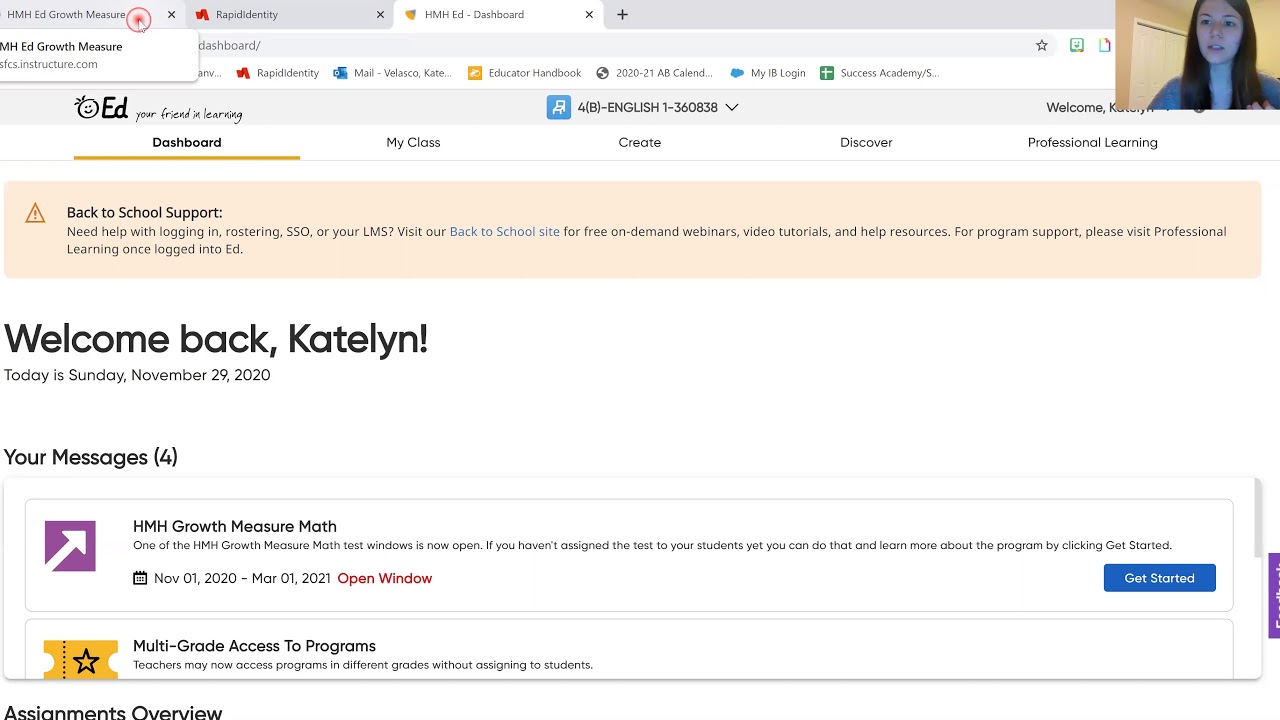Switch to the RapidIdentity browser tab
Viewport: 1280px width, 720px height.
pos(290,15)
